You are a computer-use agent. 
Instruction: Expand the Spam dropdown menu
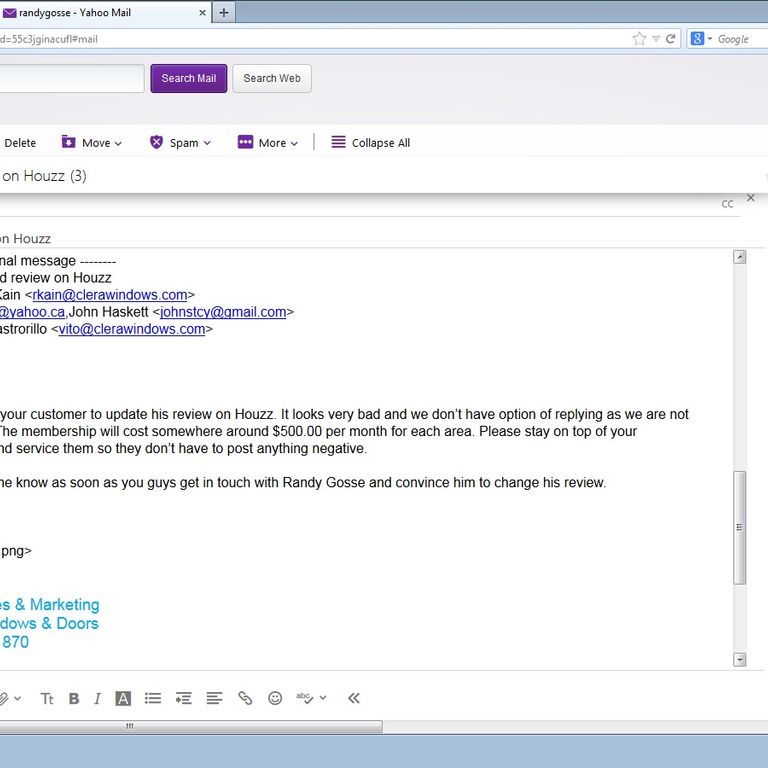coord(180,143)
